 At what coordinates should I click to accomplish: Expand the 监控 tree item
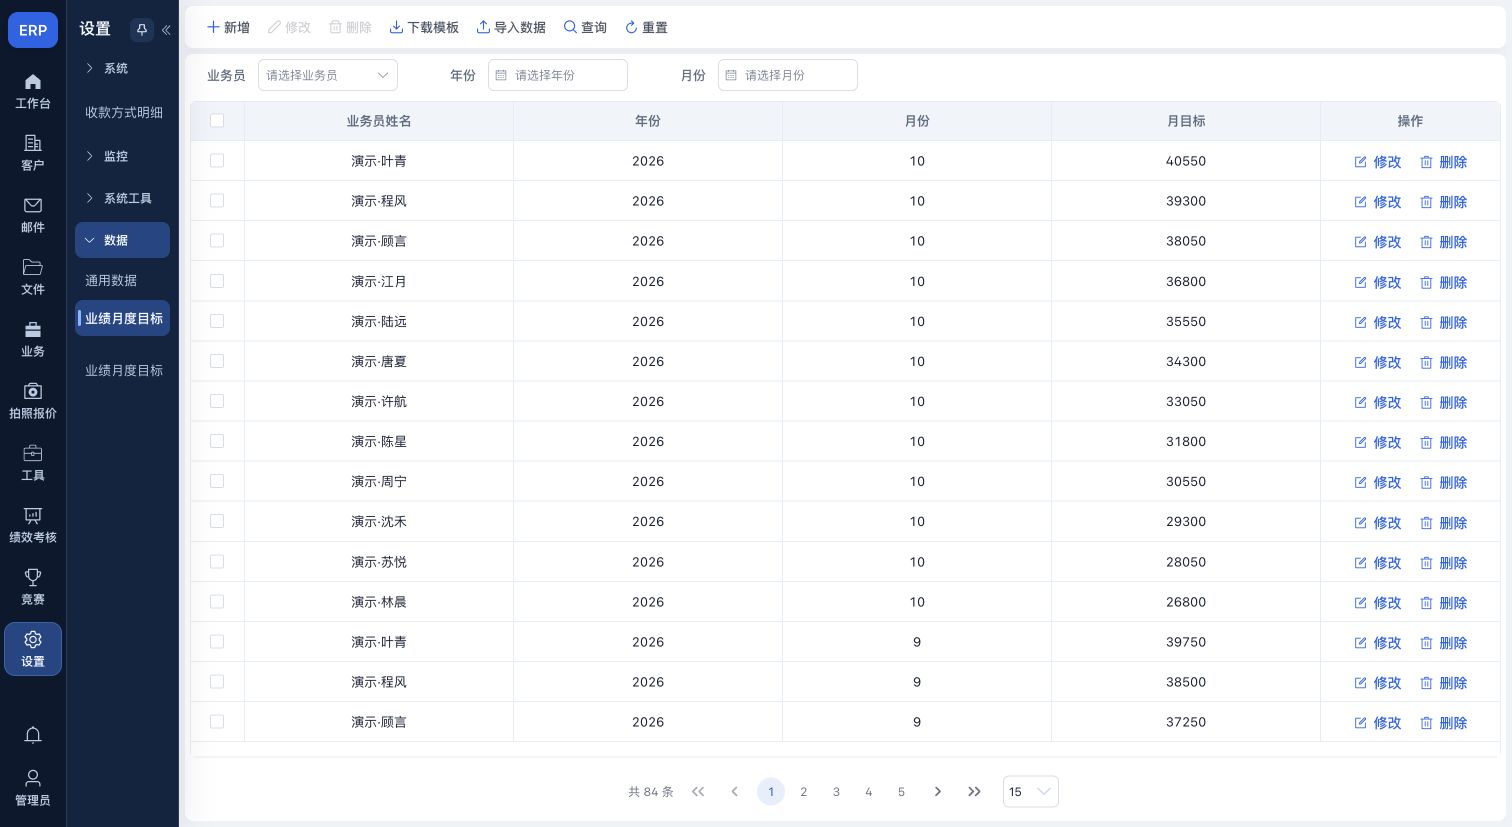pyautogui.click(x=122, y=156)
